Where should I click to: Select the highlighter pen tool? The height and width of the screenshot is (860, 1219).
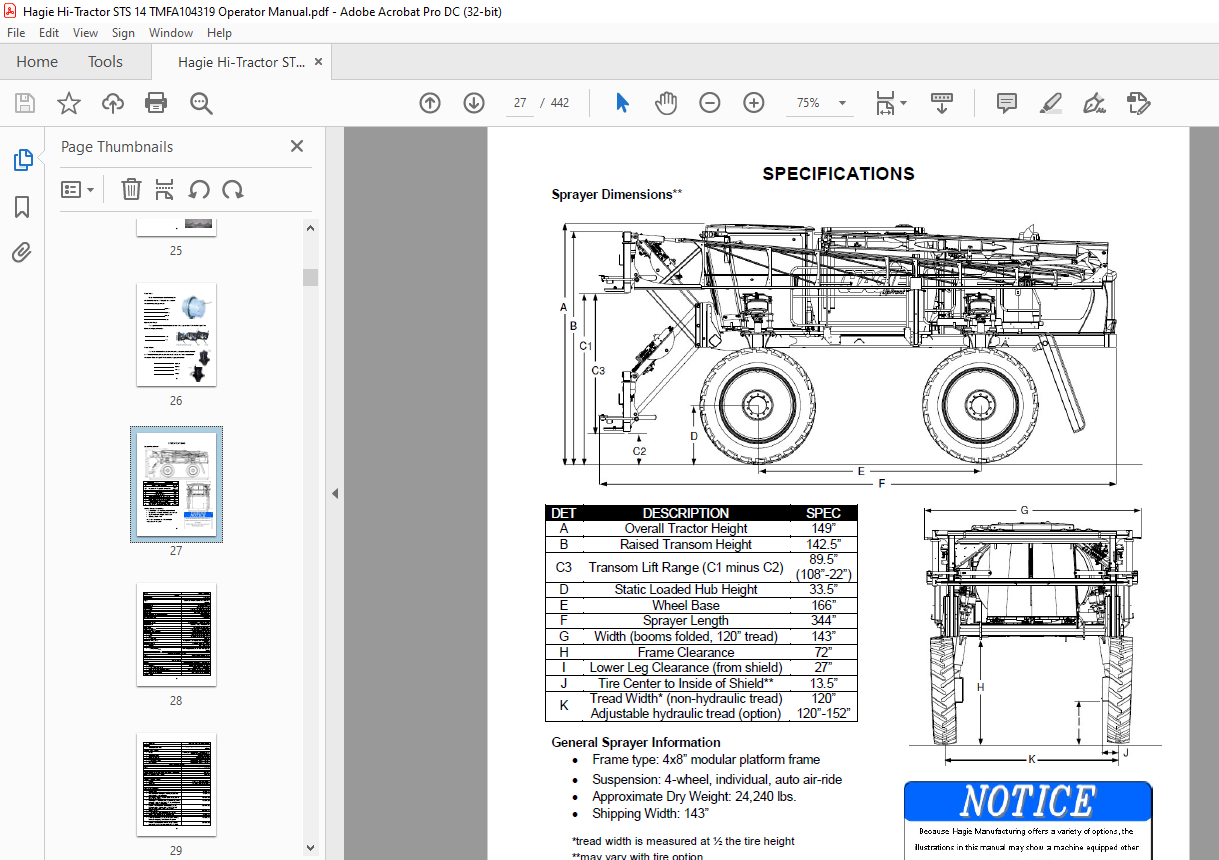click(1050, 103)
